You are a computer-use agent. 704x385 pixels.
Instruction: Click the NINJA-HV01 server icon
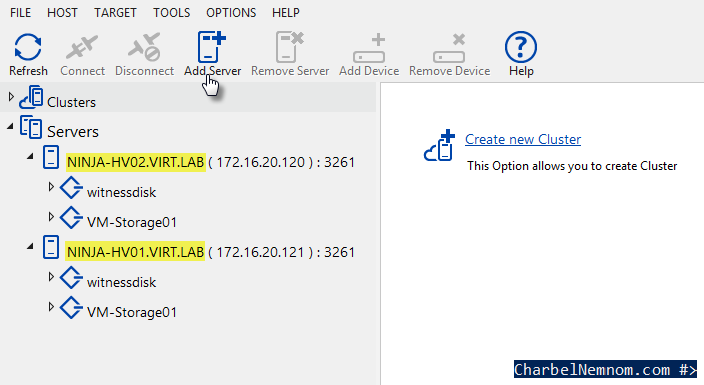pos(51,247)
